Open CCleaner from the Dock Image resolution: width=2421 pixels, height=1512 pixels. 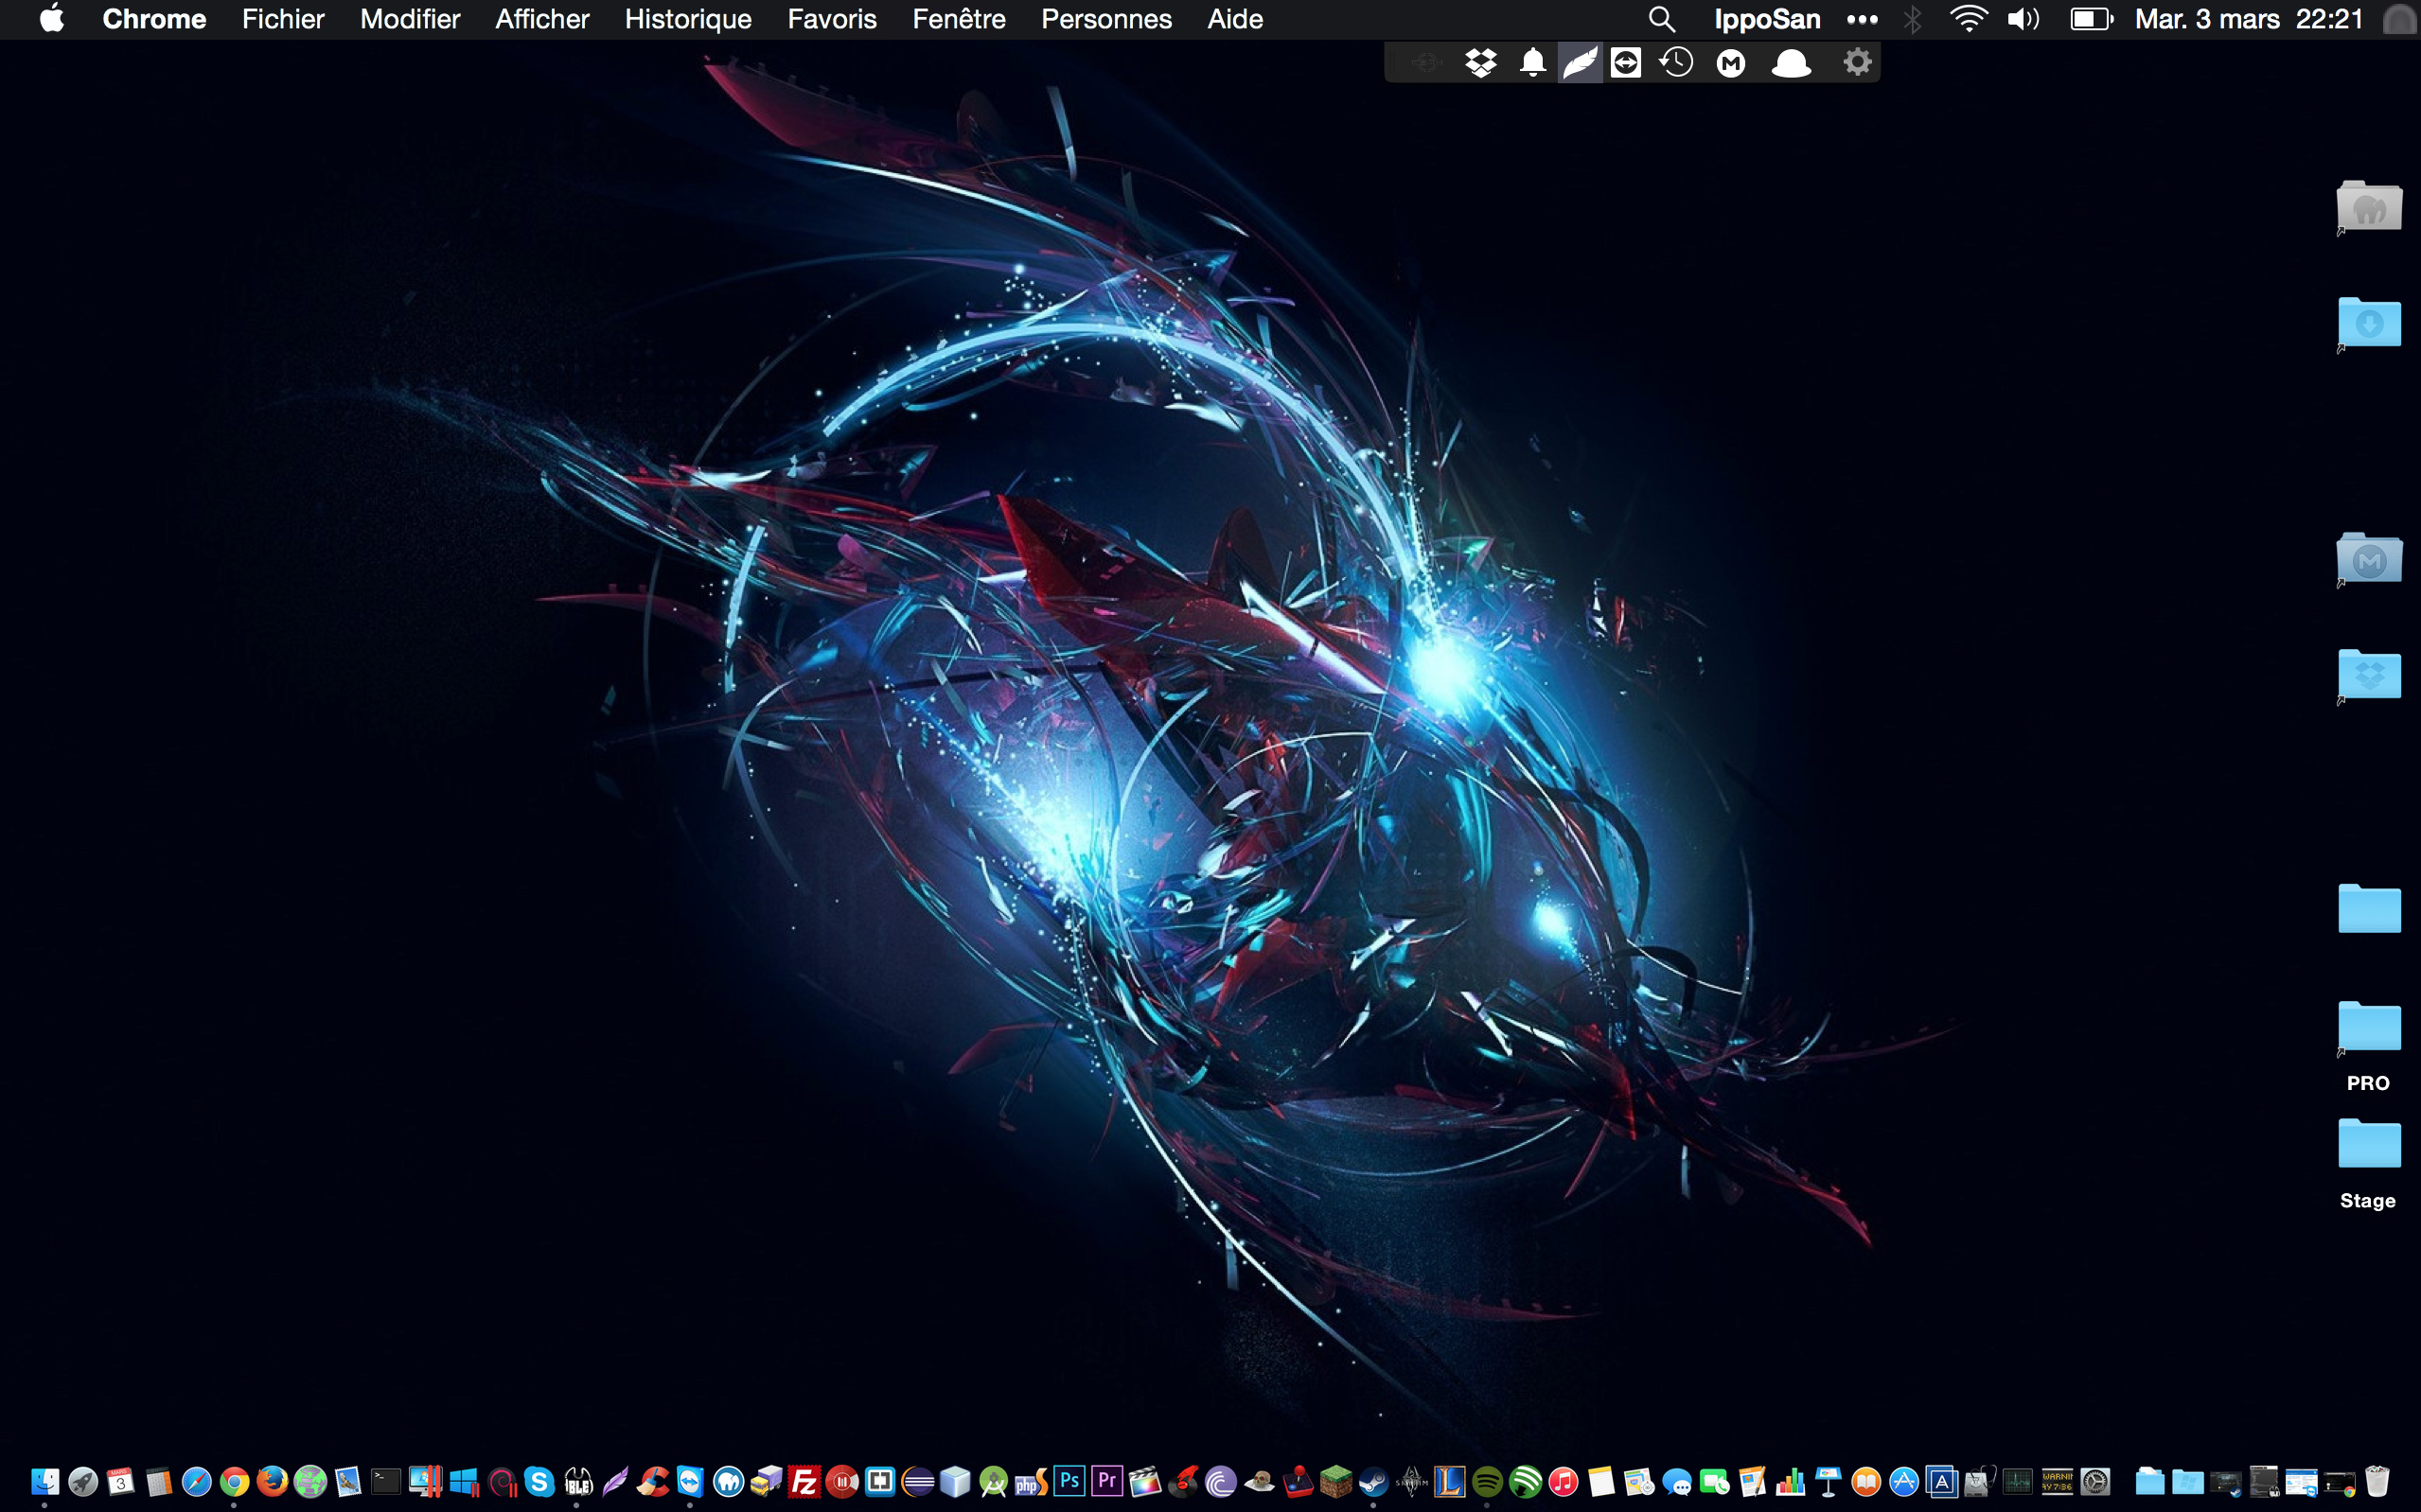click(x=654, y=1482)
